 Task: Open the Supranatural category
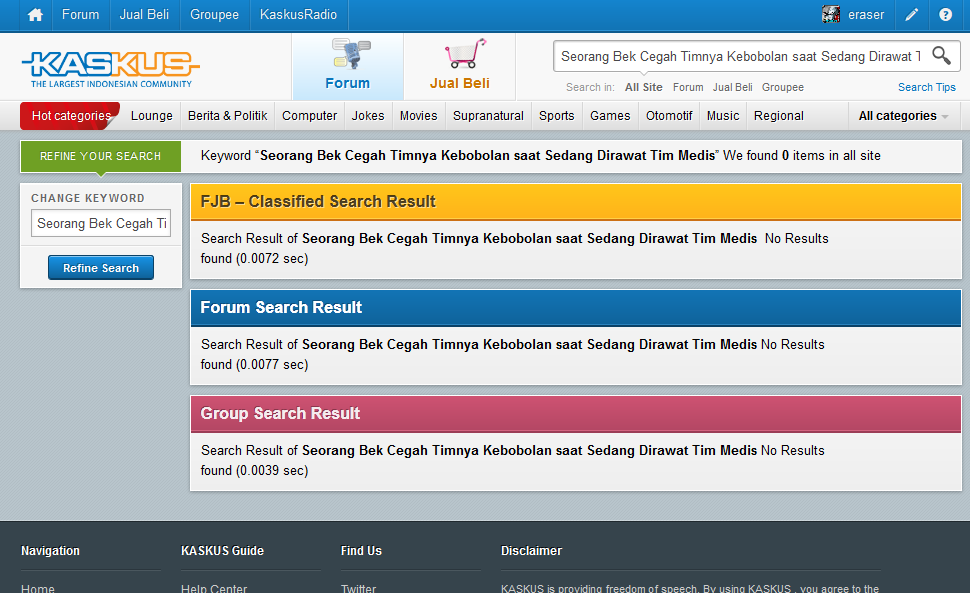(x=488, y=116)
